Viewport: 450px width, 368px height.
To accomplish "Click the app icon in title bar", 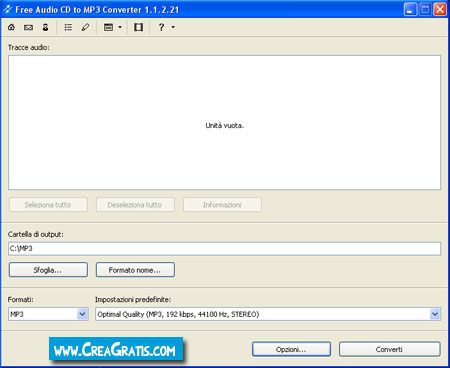I will tap(7, 9).
